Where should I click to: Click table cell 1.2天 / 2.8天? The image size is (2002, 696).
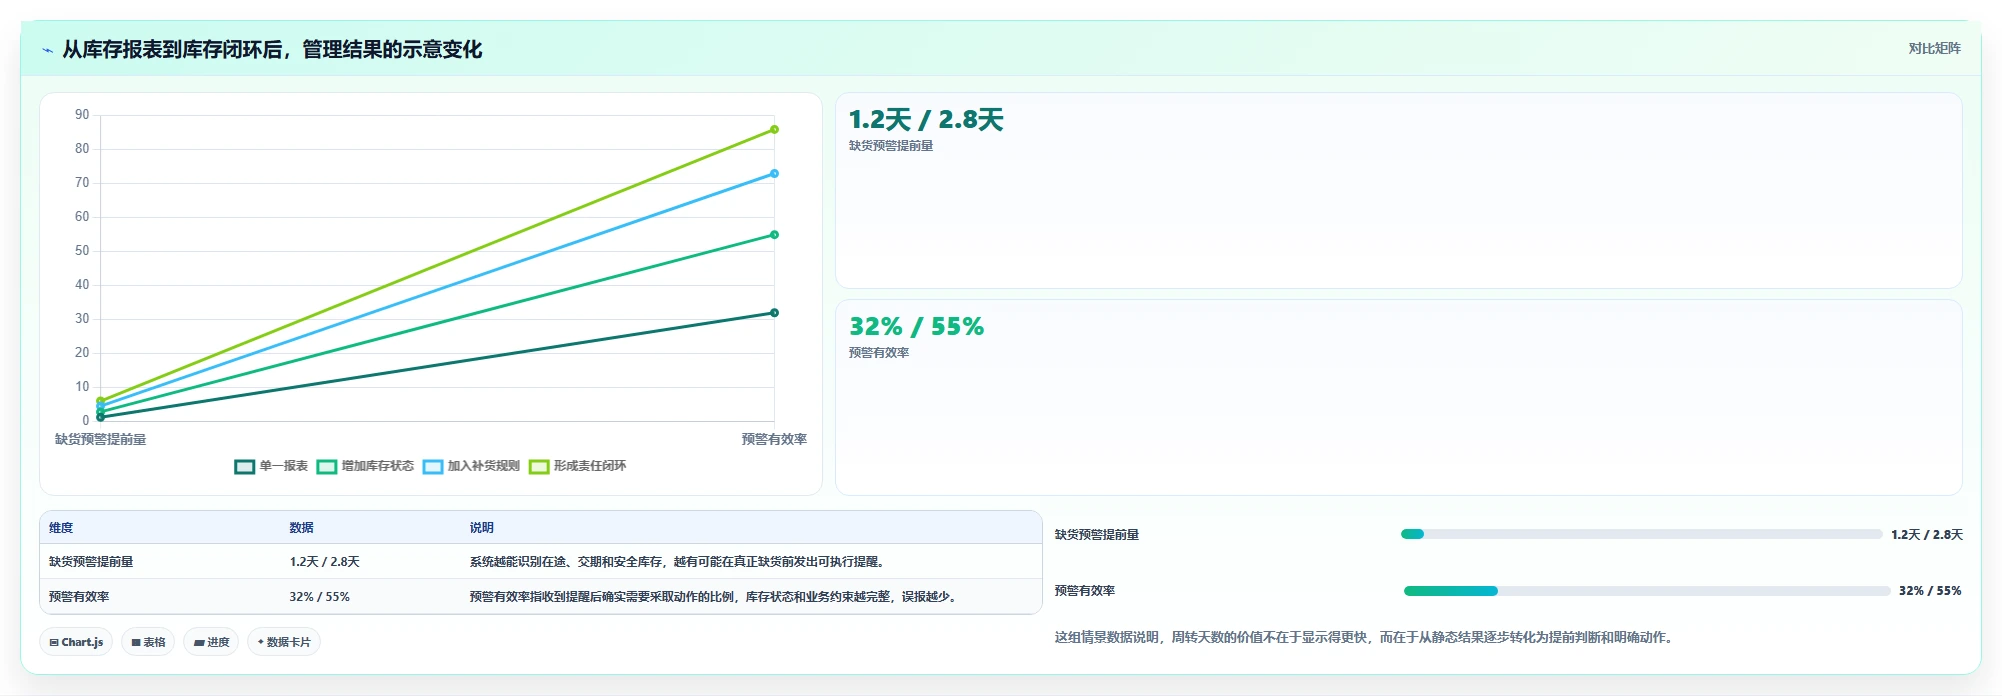pyautogui.click(x=324, y=562)
